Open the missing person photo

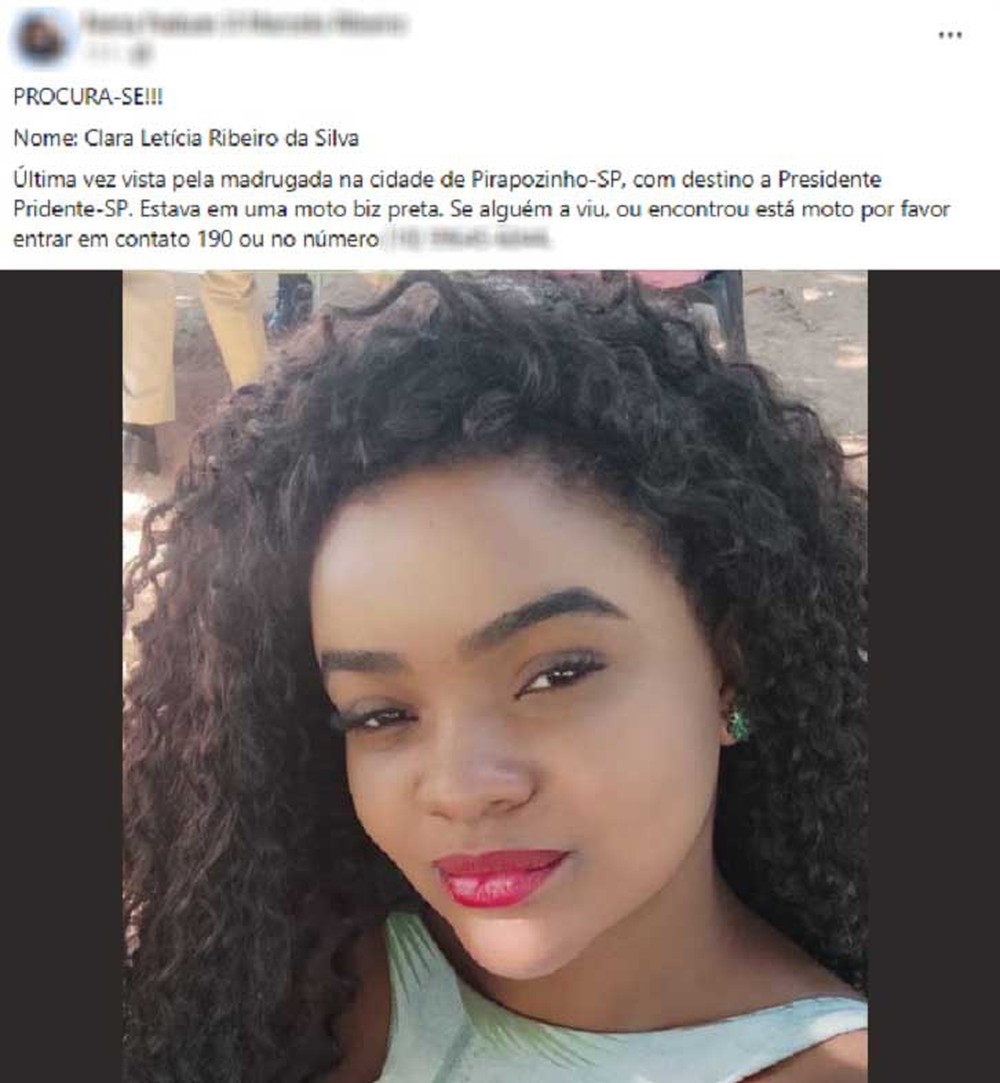tap(495, 676)
